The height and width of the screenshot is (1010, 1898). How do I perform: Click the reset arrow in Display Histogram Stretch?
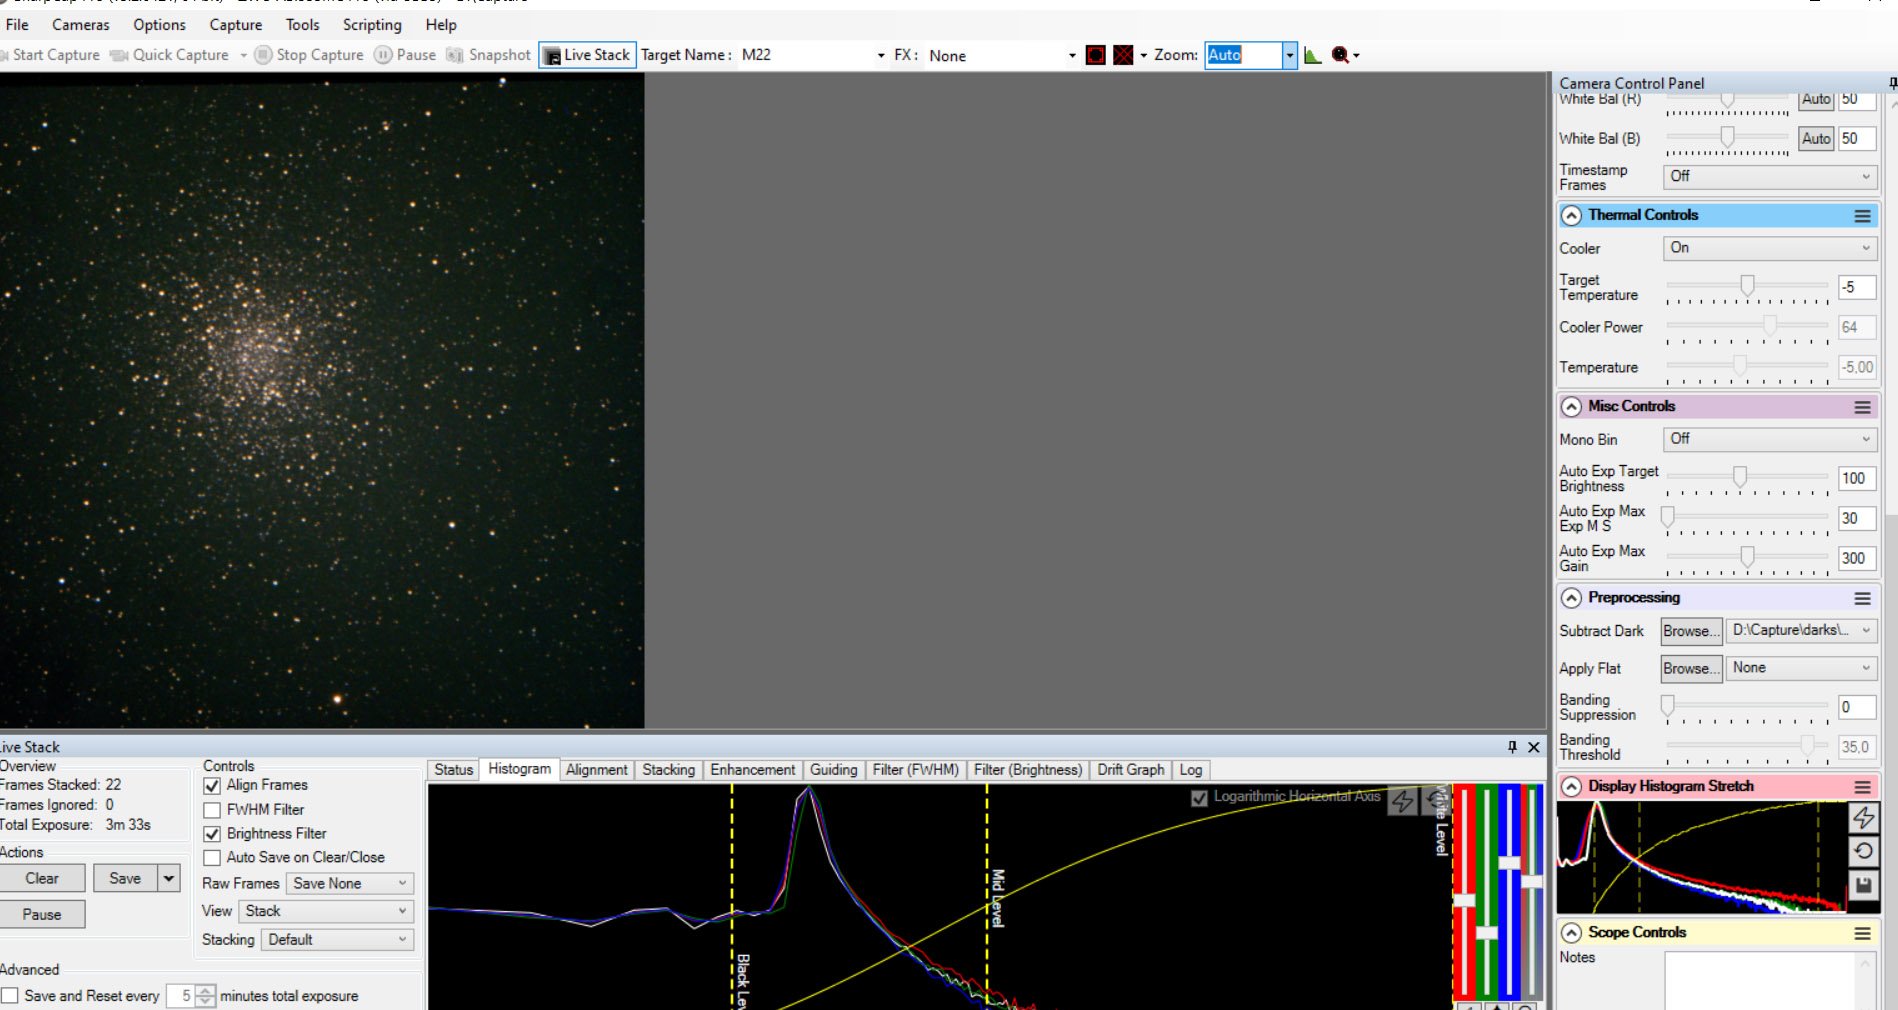point(1863,851)
